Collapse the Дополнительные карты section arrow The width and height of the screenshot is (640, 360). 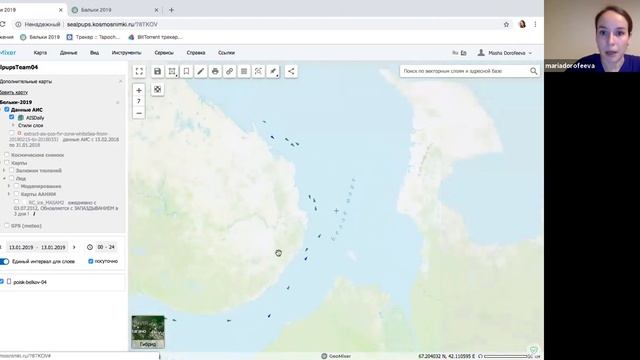click(x=120, y=82)
